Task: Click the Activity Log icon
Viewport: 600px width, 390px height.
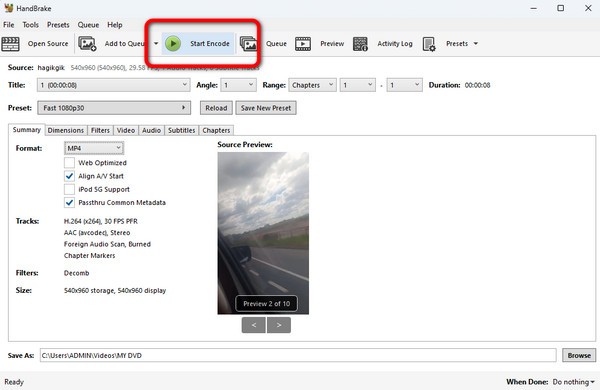Action: pyautogui.click(x=360, y=44)
